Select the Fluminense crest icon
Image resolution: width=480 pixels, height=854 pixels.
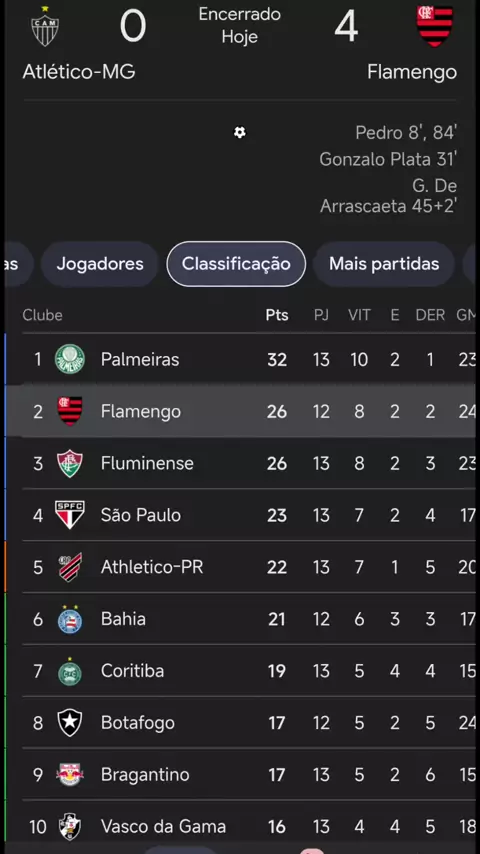(70, 463)
